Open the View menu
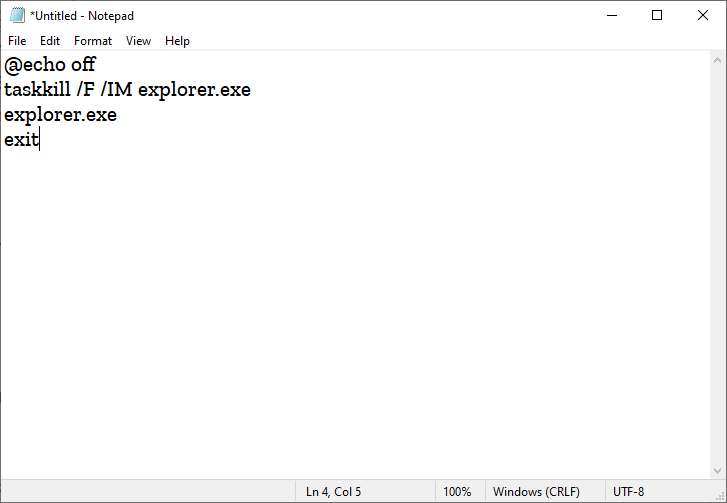The height and width of the screenshot is (503, 727). (x=138, y=41)
